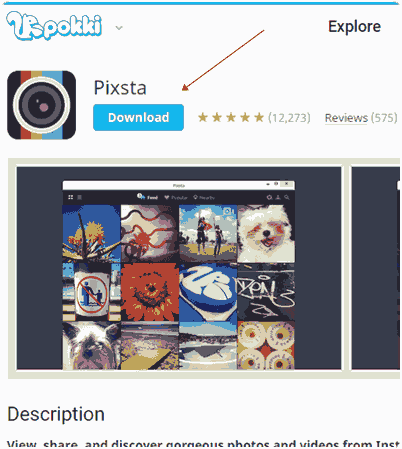Open the white fluffy dog photo
Screen dimensions: 402x449
tap(266, 234)
